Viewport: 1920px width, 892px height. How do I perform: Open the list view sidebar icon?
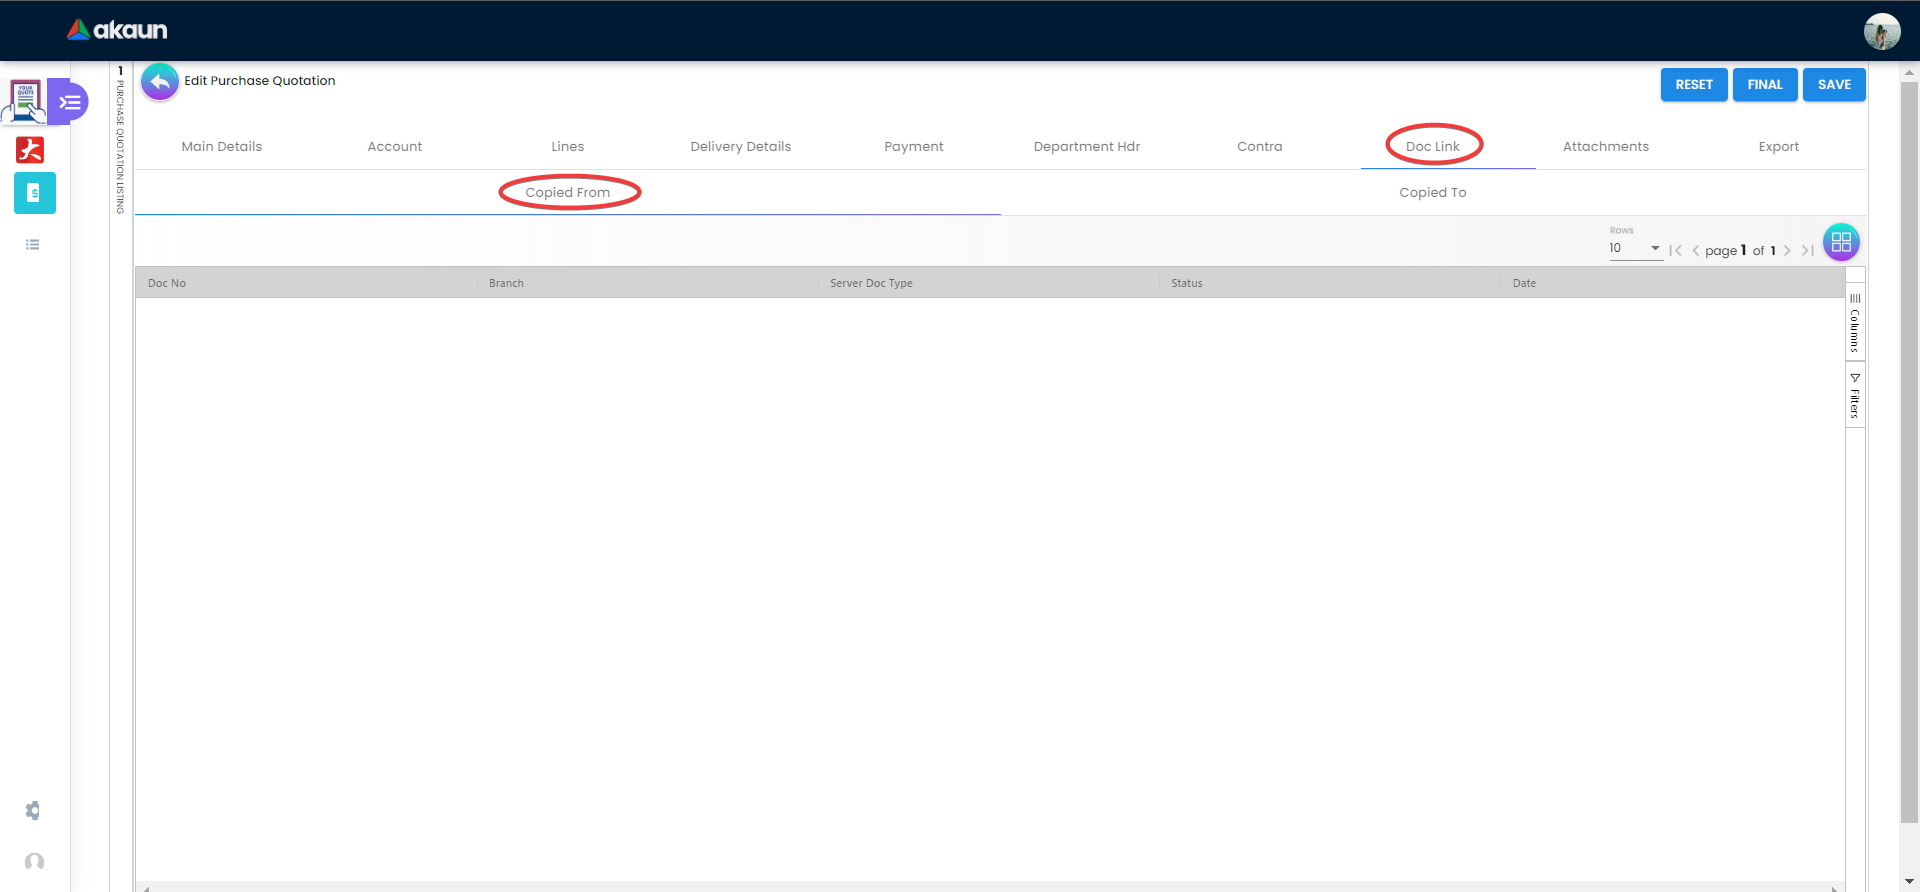[x=33, y=244]
